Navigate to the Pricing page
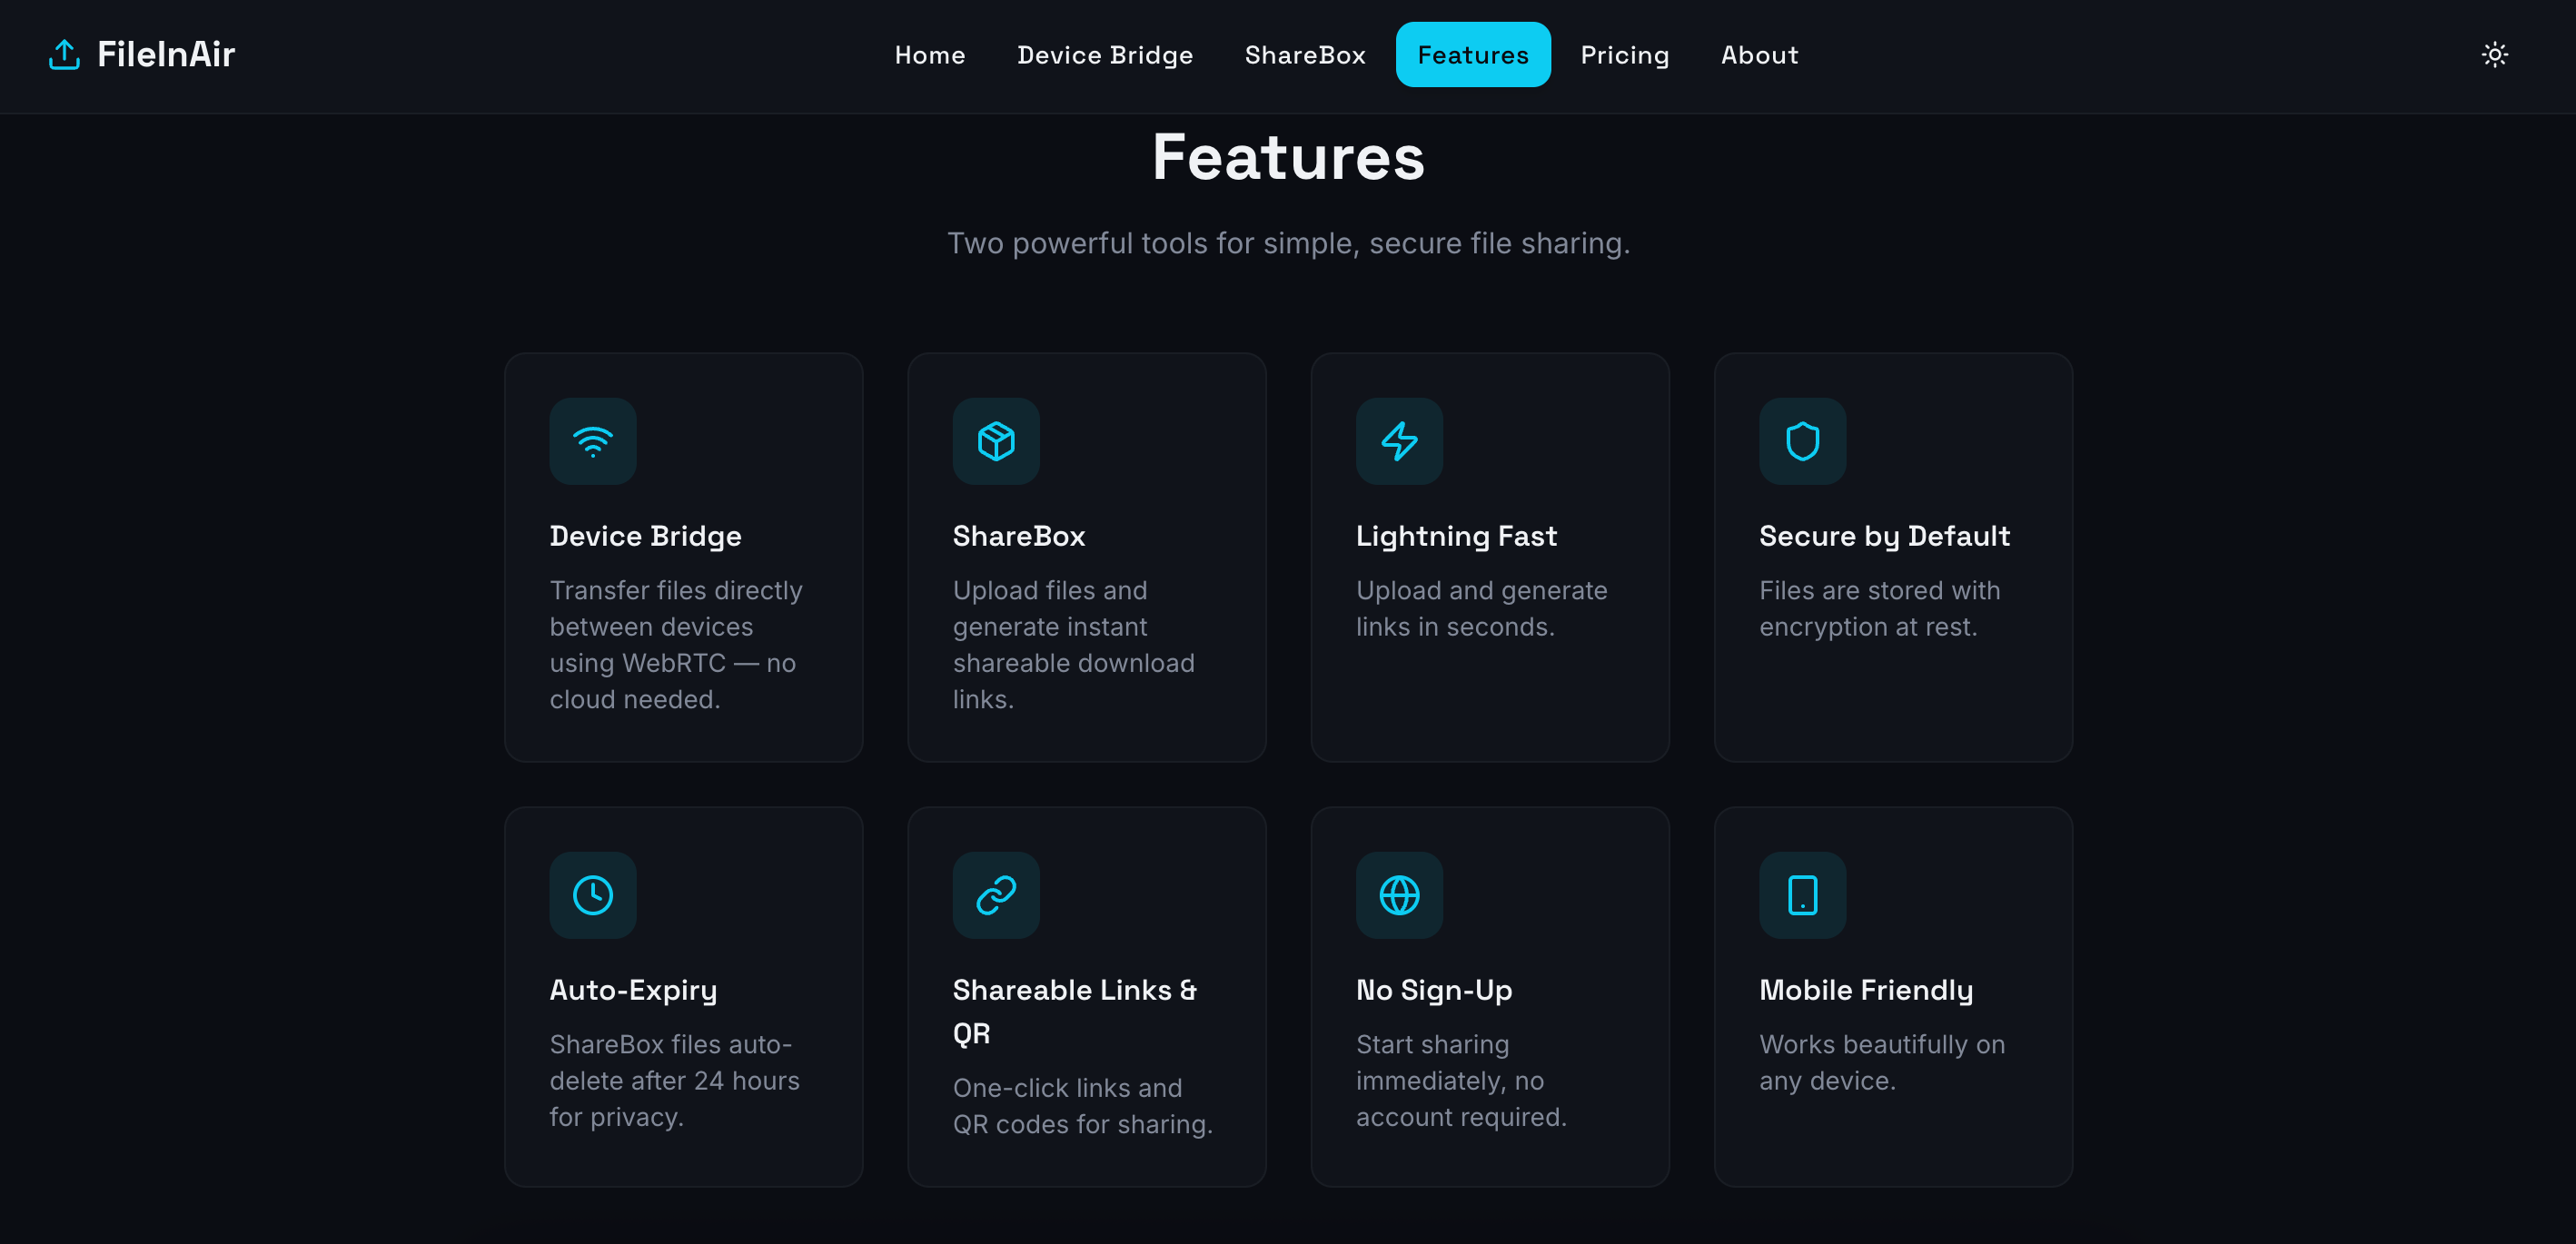The height and width of the screenshot is (1244, 2576). coord(1625,54)
